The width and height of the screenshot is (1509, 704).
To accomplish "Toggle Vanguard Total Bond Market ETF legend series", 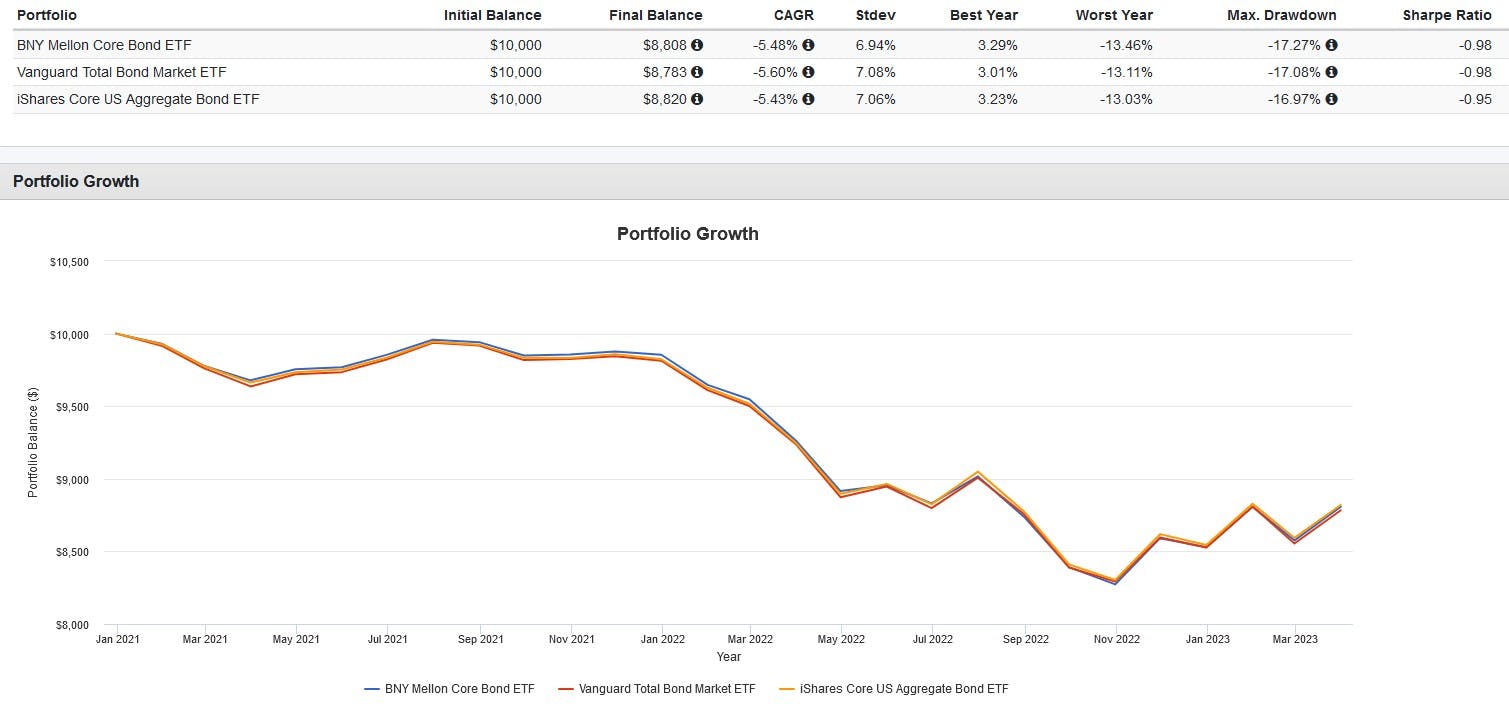I will (656, 688).
